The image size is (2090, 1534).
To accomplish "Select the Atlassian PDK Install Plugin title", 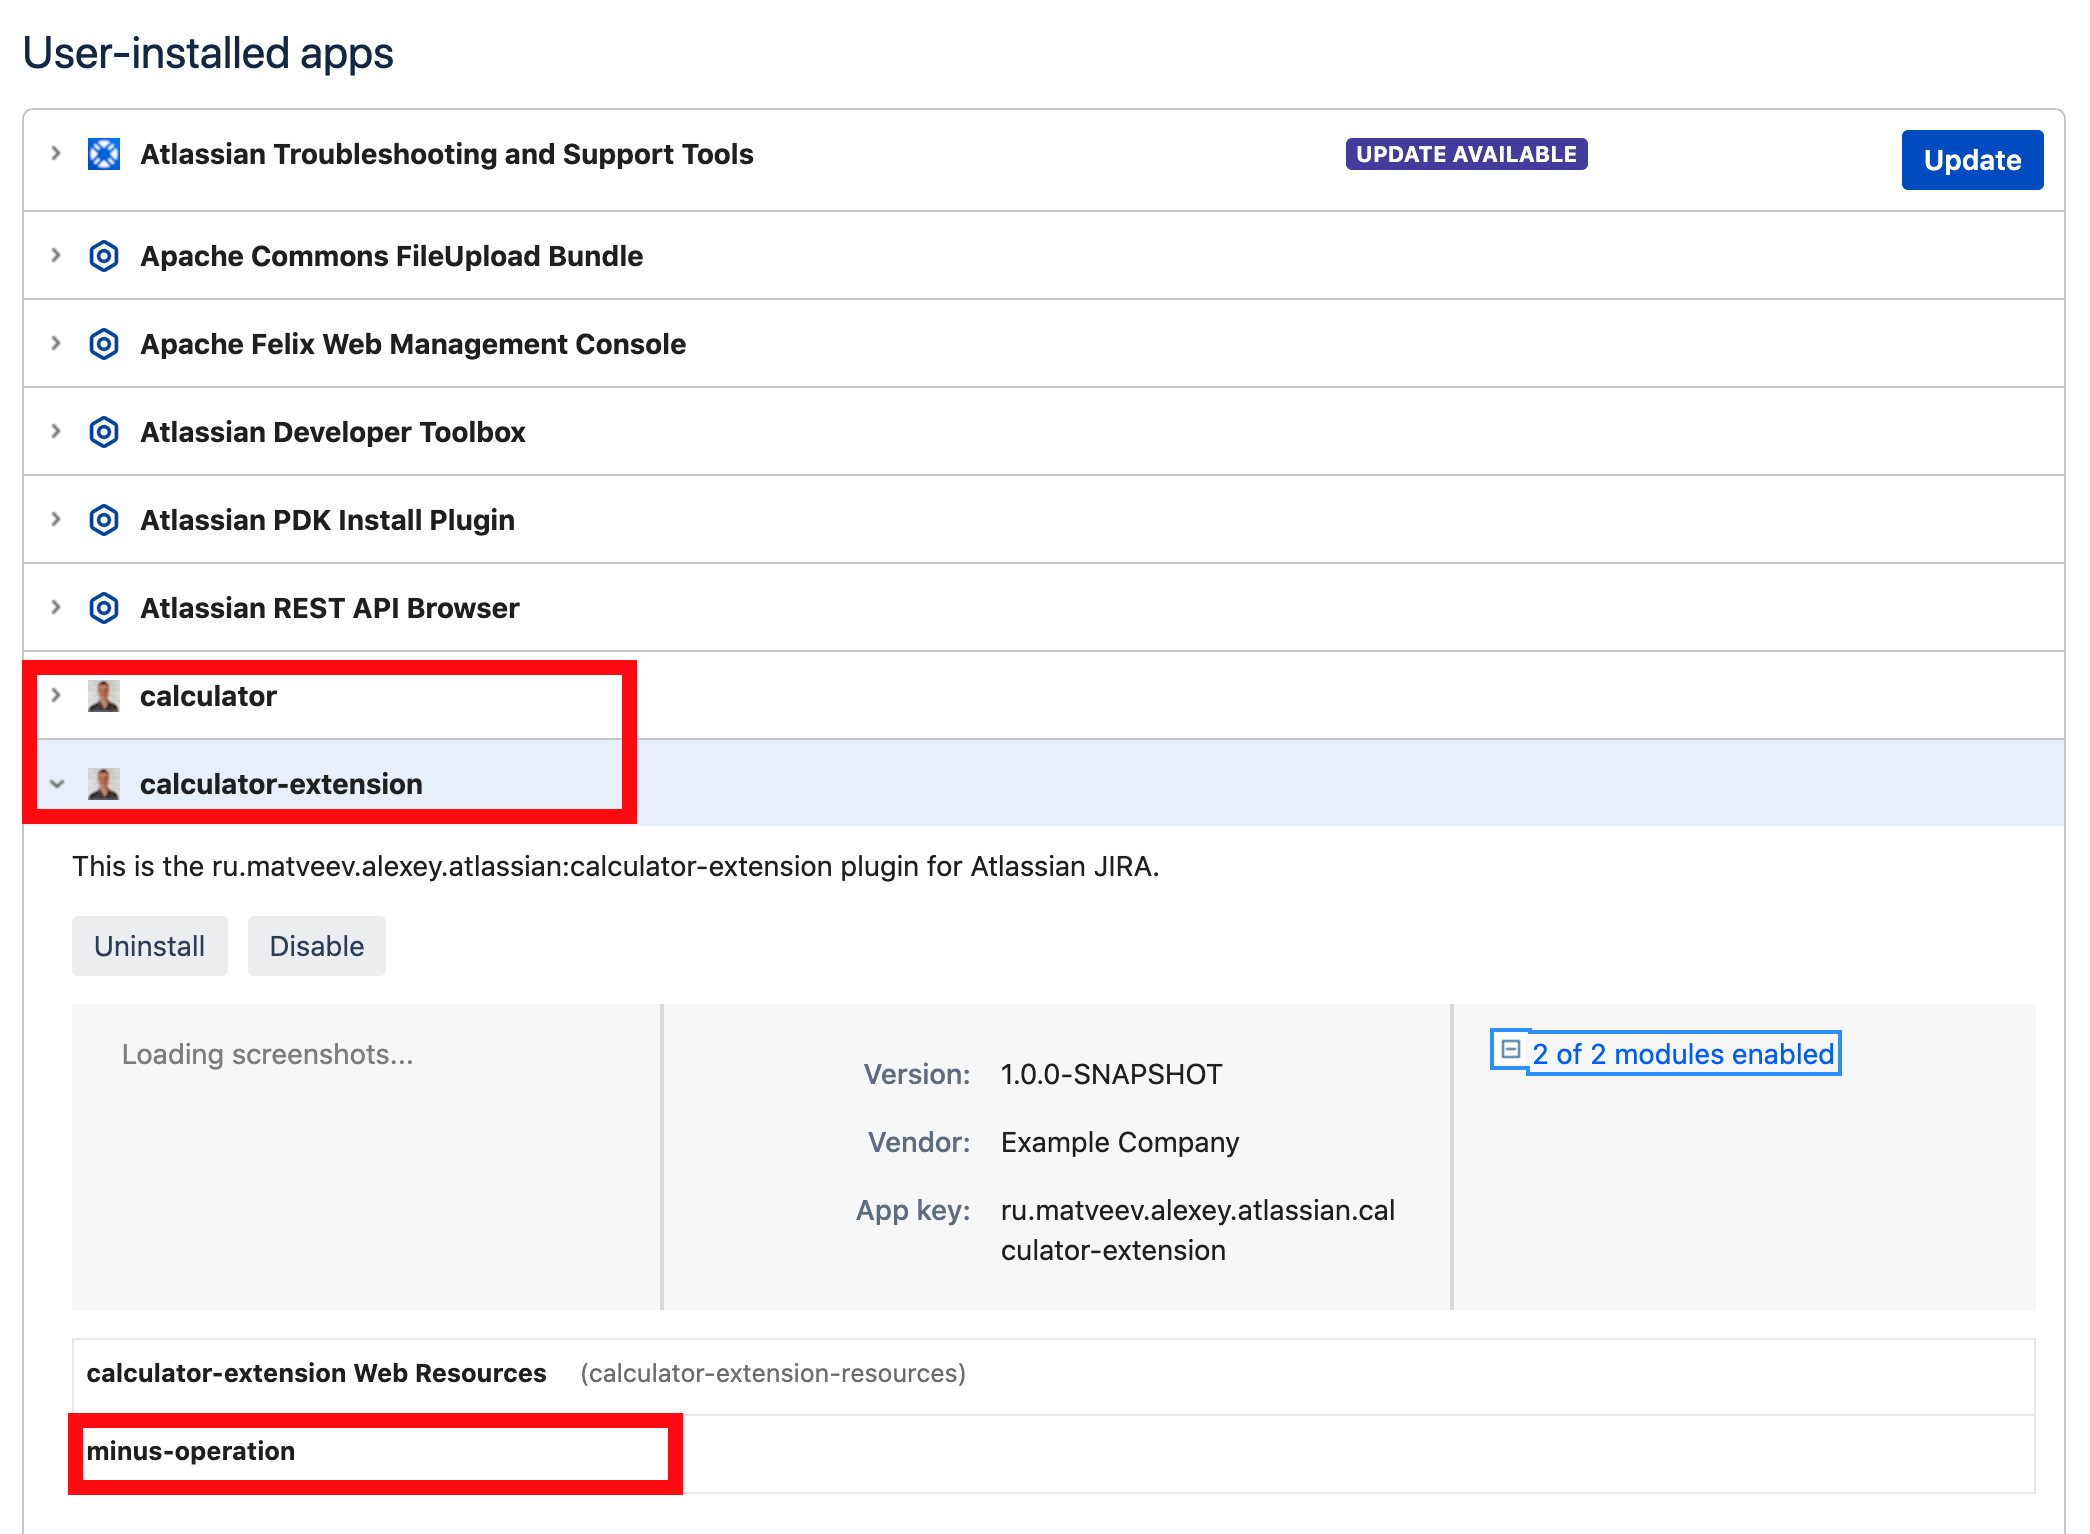I will (x=327, y=520).
